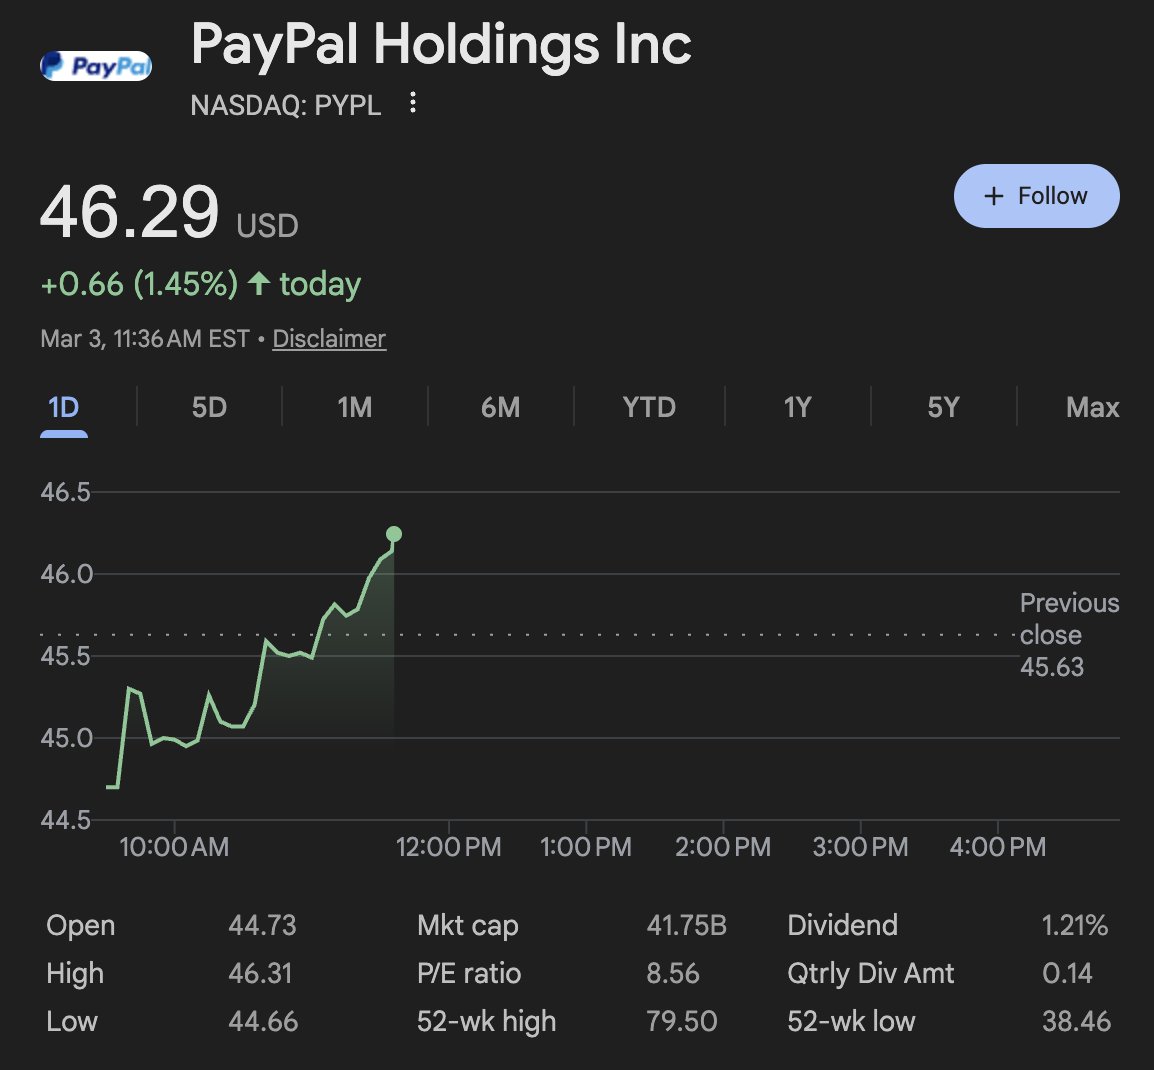Select the 1D time range tab
The width and height of the screenshot is (1154, 1070).
click(x=63, y=407)
